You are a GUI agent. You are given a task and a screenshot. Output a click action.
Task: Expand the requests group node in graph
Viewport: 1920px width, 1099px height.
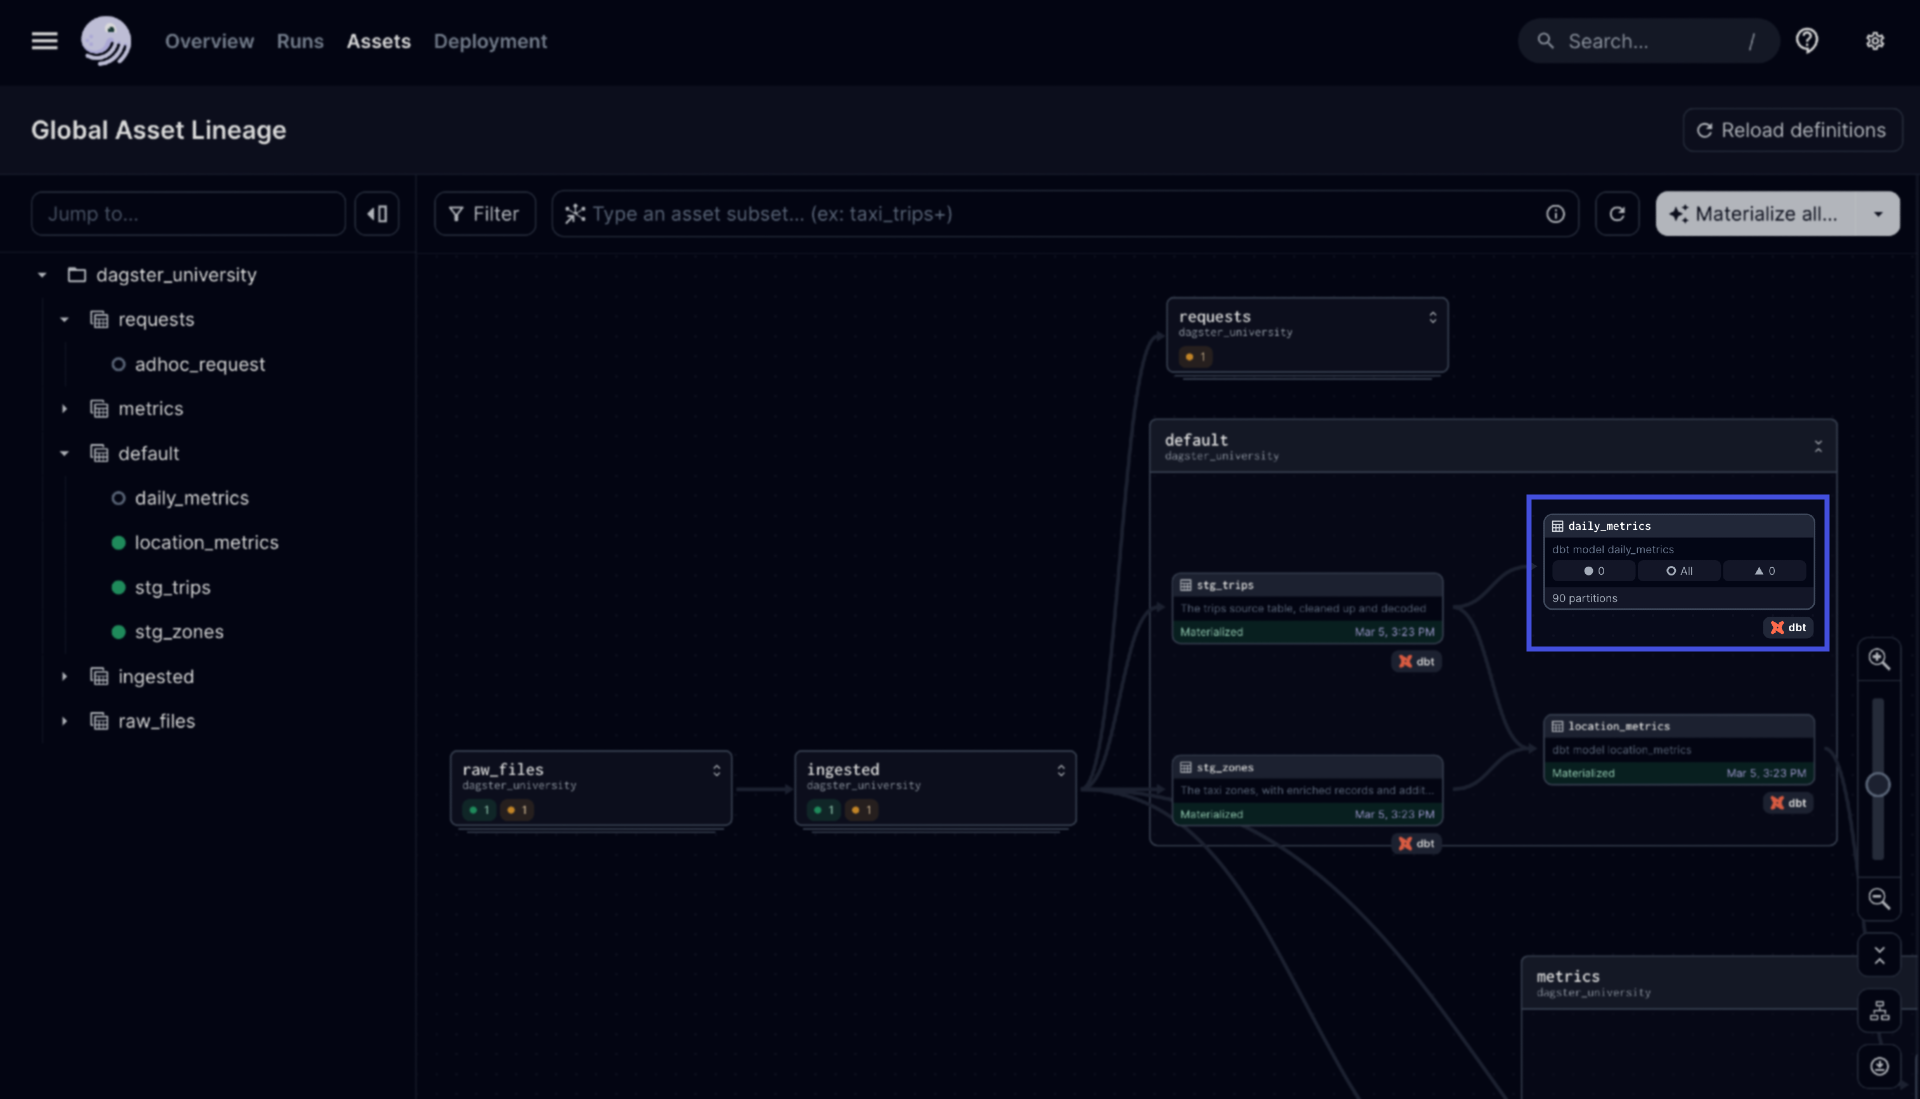coord(1432,317)
